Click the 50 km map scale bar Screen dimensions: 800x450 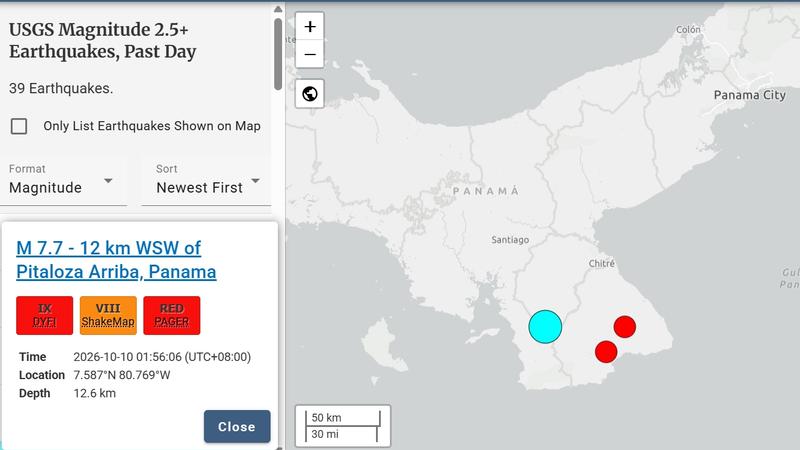(x=343, y=418)
